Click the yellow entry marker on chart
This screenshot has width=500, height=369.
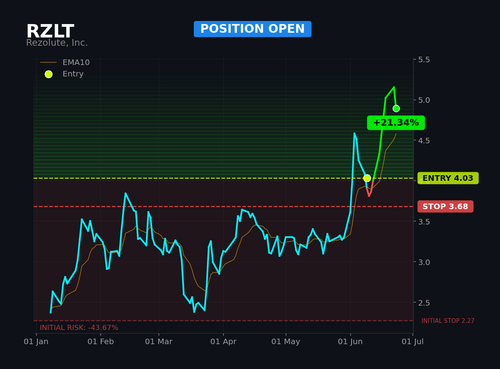click(367, 178)
